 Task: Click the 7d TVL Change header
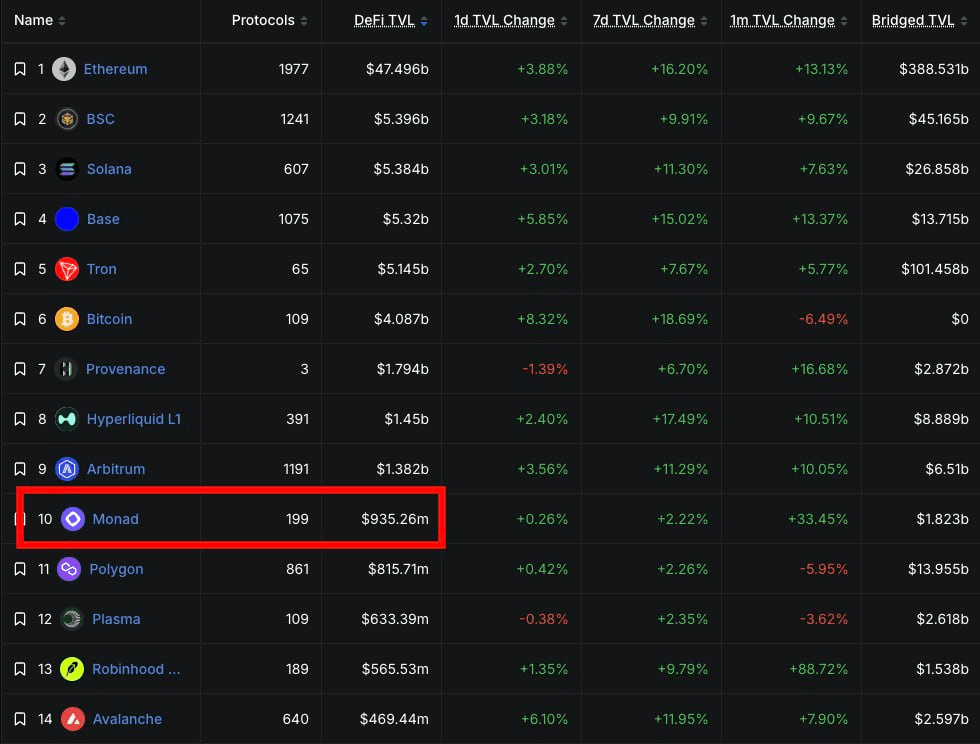coord(644,21)
